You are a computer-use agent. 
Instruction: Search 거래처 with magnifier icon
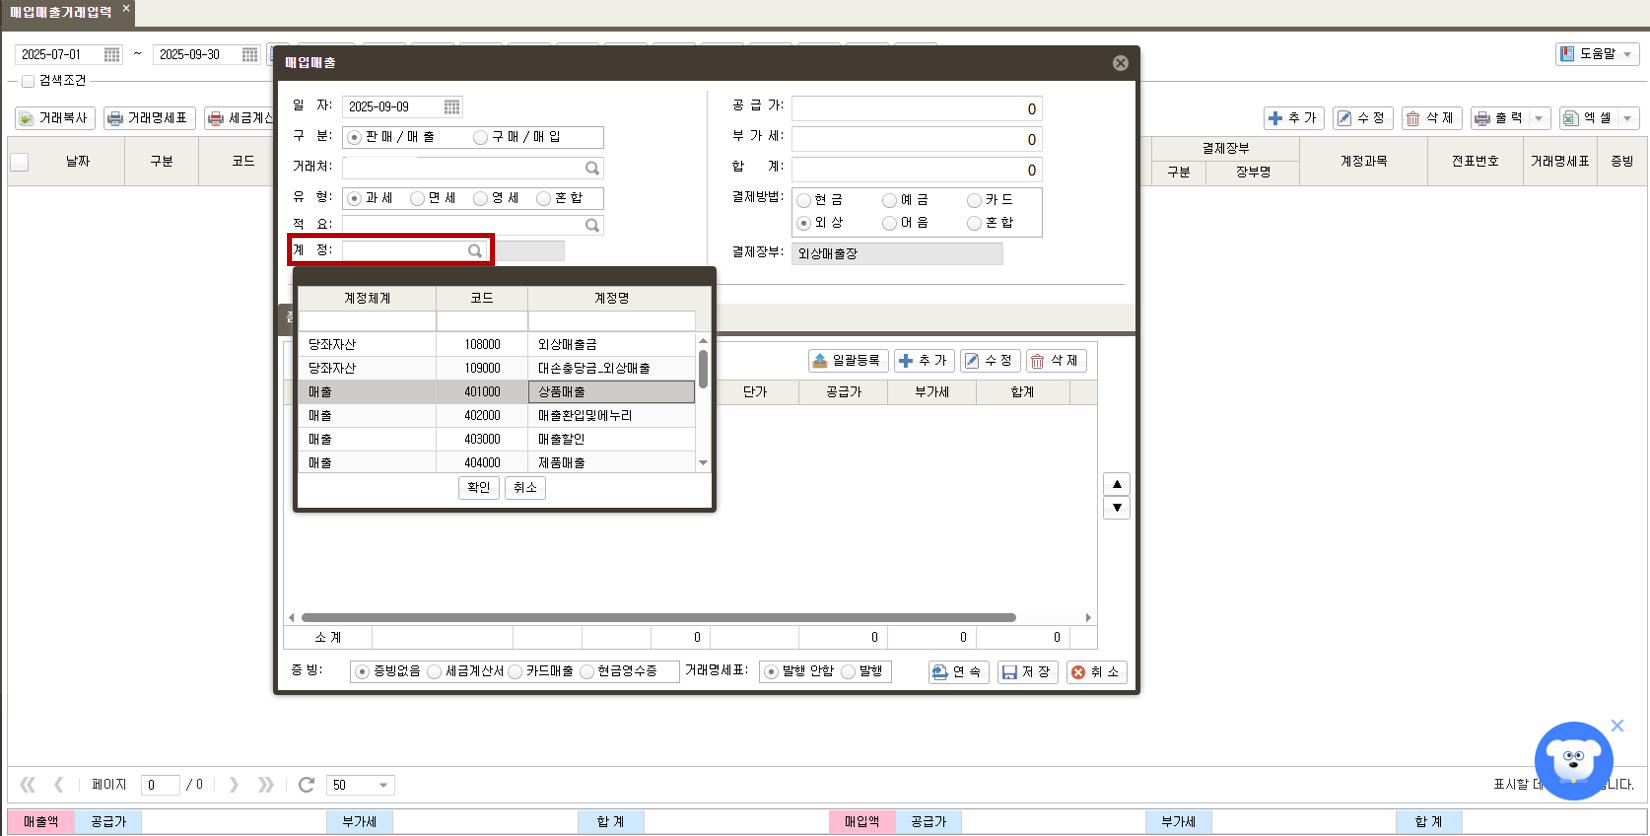tap(592, 168)
